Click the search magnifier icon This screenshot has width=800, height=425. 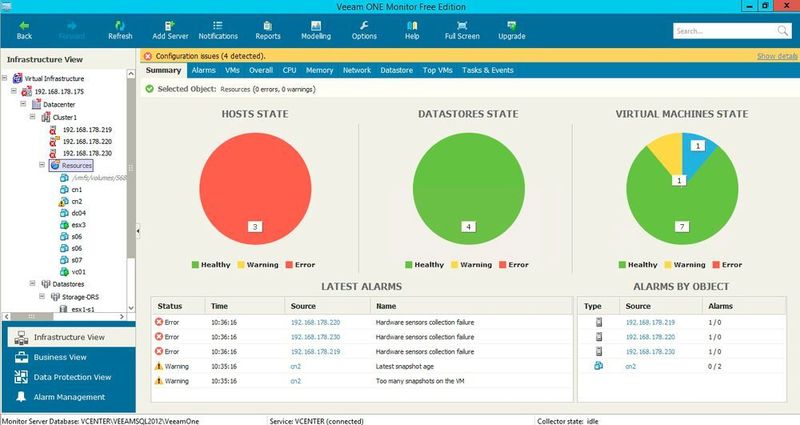click(783, 31)
